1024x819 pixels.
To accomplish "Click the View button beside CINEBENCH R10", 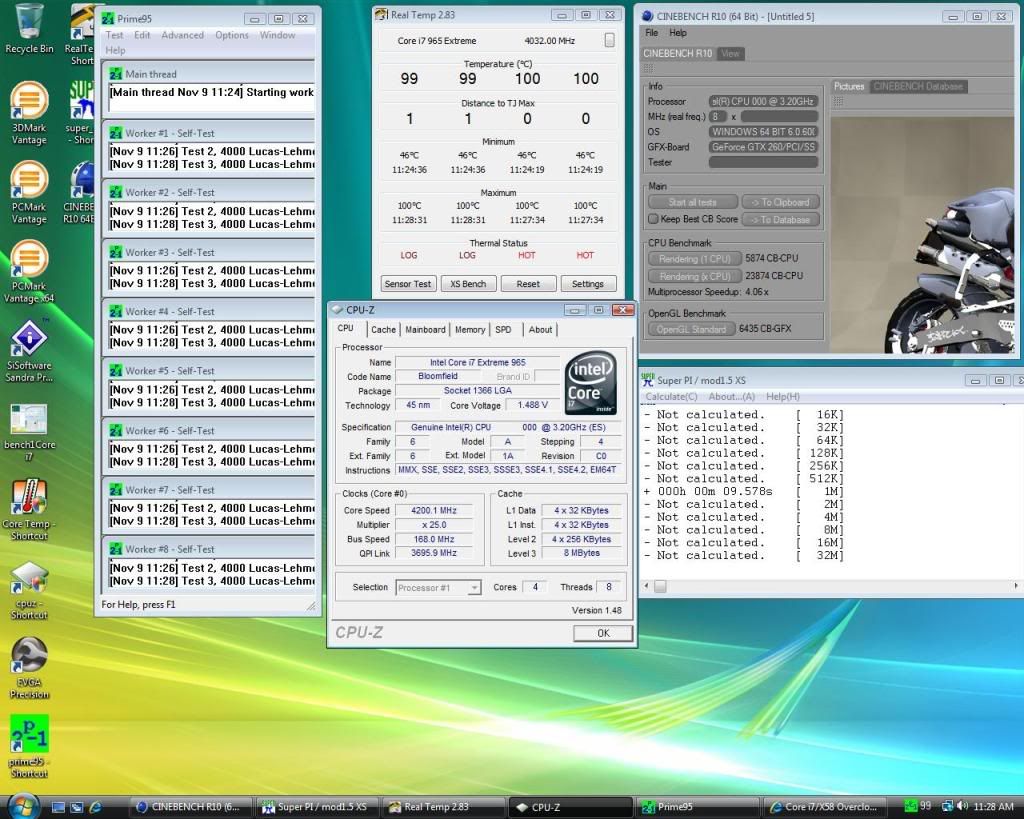I will tap(730, 54).
